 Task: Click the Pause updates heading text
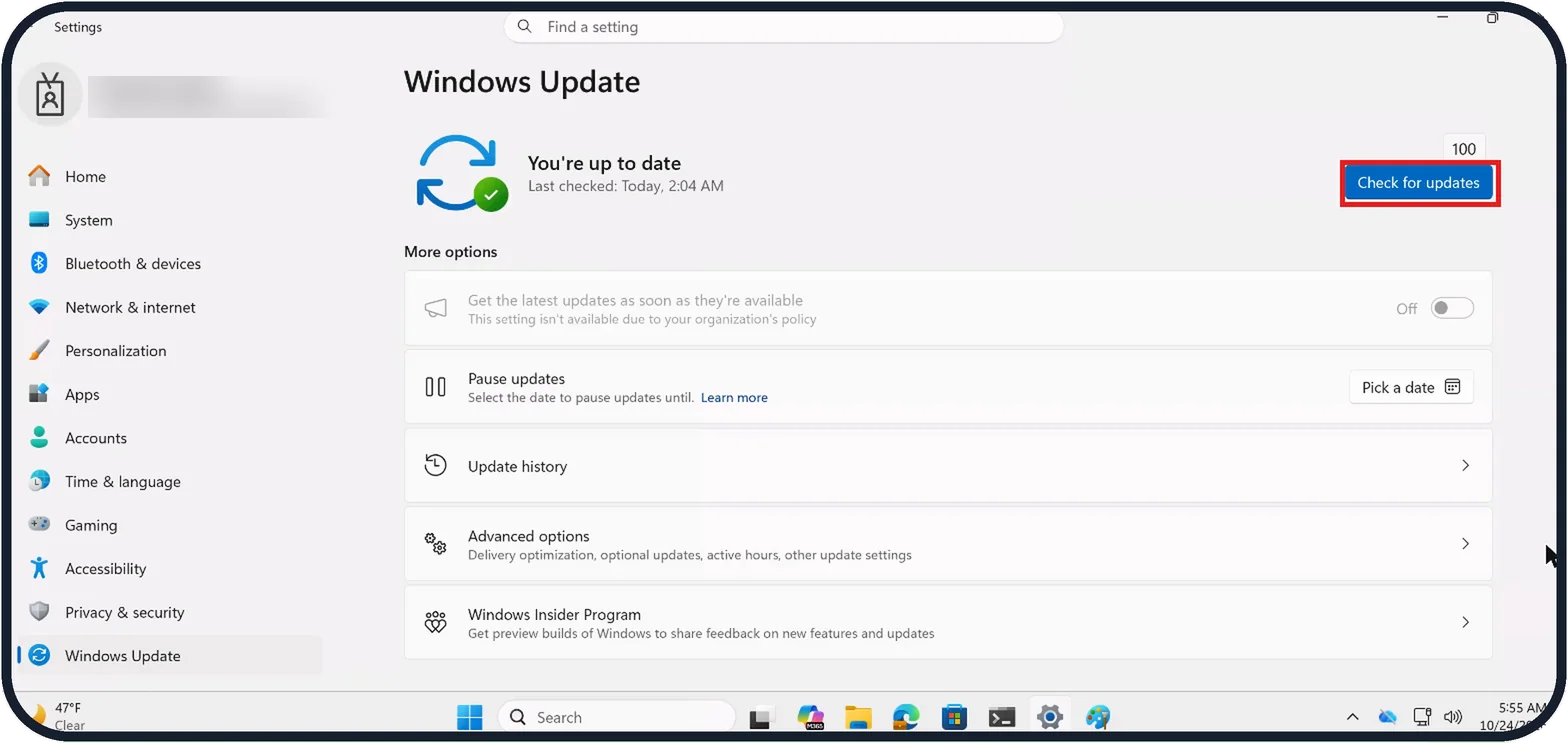[x=516, y=379]
